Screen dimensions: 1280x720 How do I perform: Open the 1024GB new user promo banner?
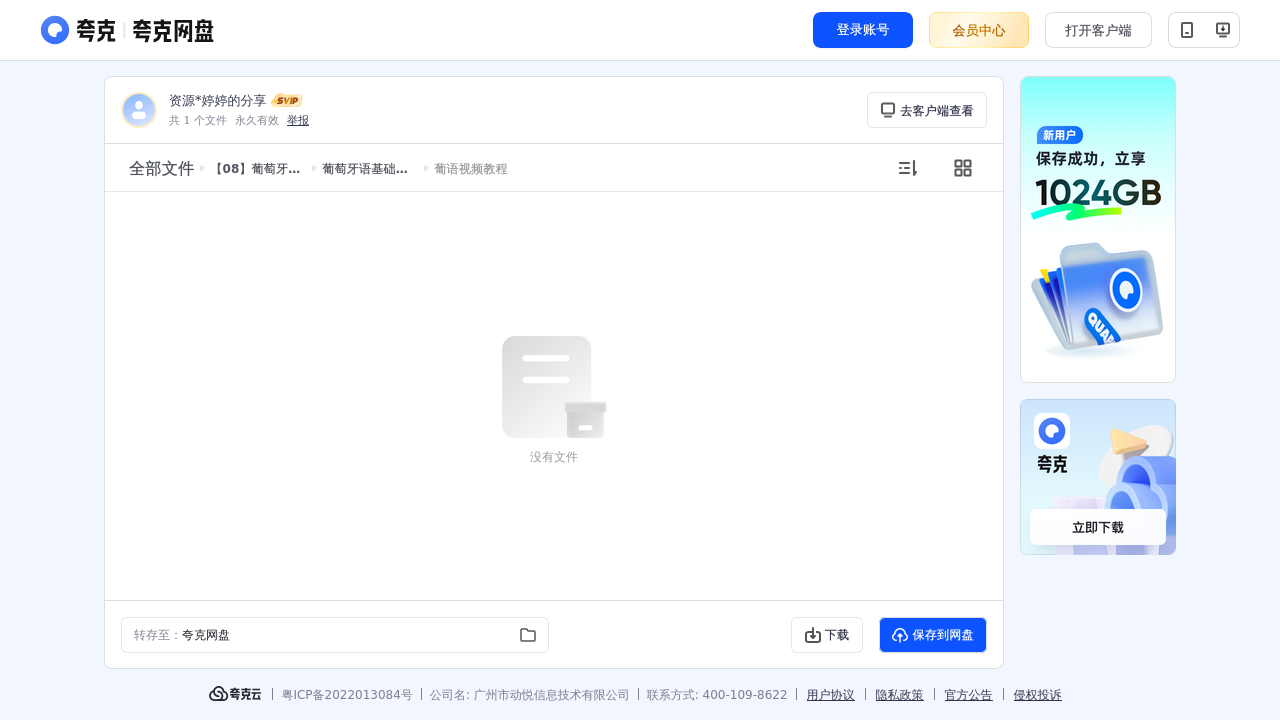pyautogui.click(x=1098, y=229)
